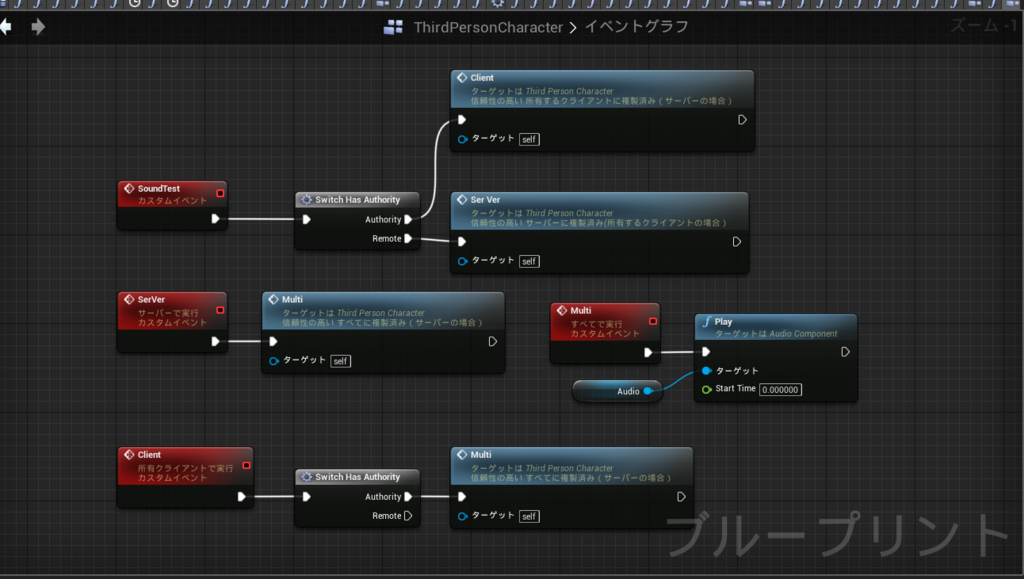Edit the Start Time value 0.000000
This screenshot has height=579, width=1024.
pyautogui.click(x=780, y=390)
